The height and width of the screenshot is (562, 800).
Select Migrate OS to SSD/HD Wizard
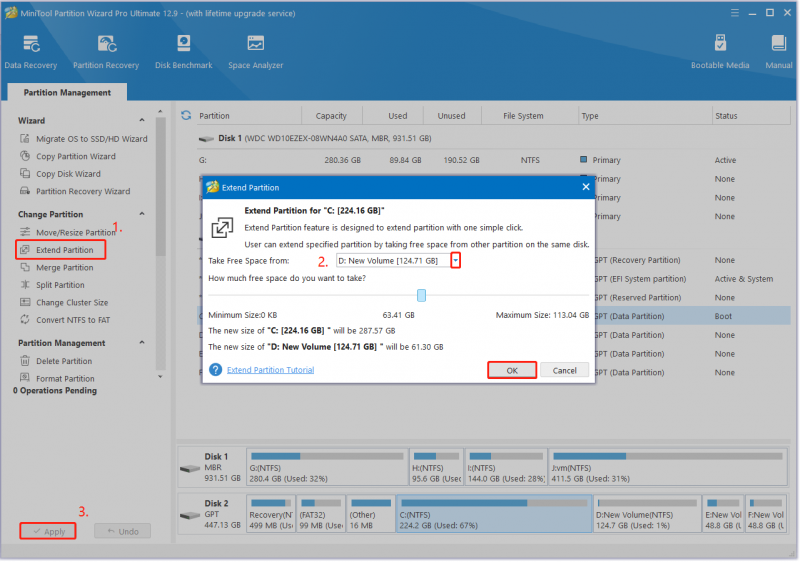84,139
